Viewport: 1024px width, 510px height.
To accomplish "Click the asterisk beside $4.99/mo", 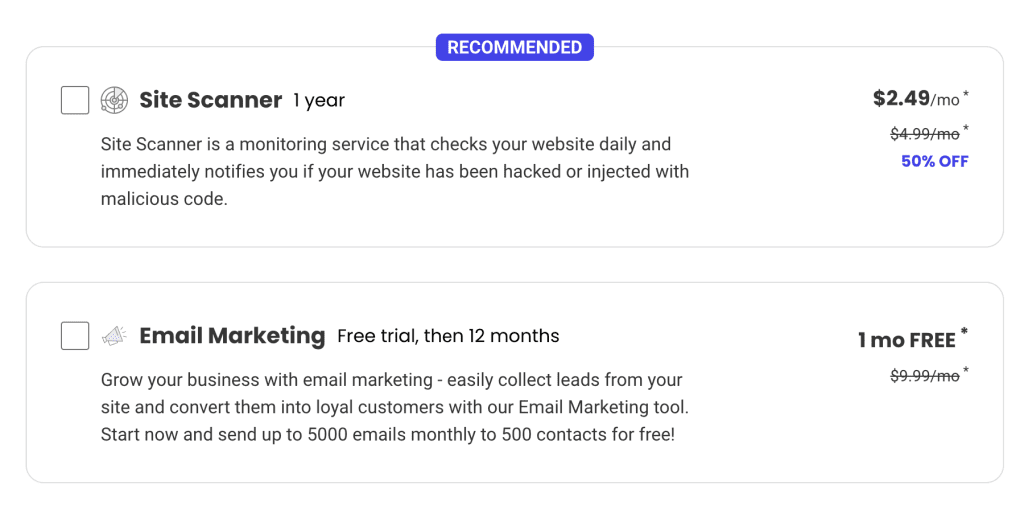I will point(966,128).
